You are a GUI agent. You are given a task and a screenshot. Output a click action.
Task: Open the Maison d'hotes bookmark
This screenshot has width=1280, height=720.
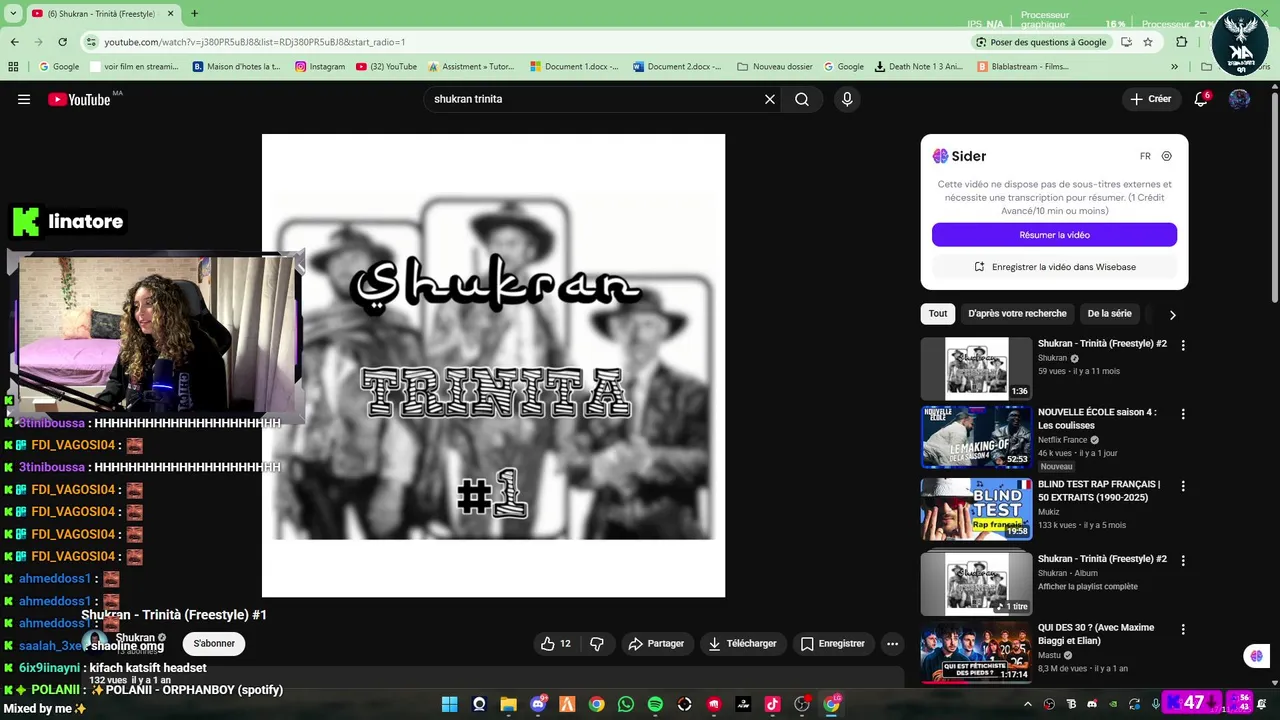coord(236,67)
